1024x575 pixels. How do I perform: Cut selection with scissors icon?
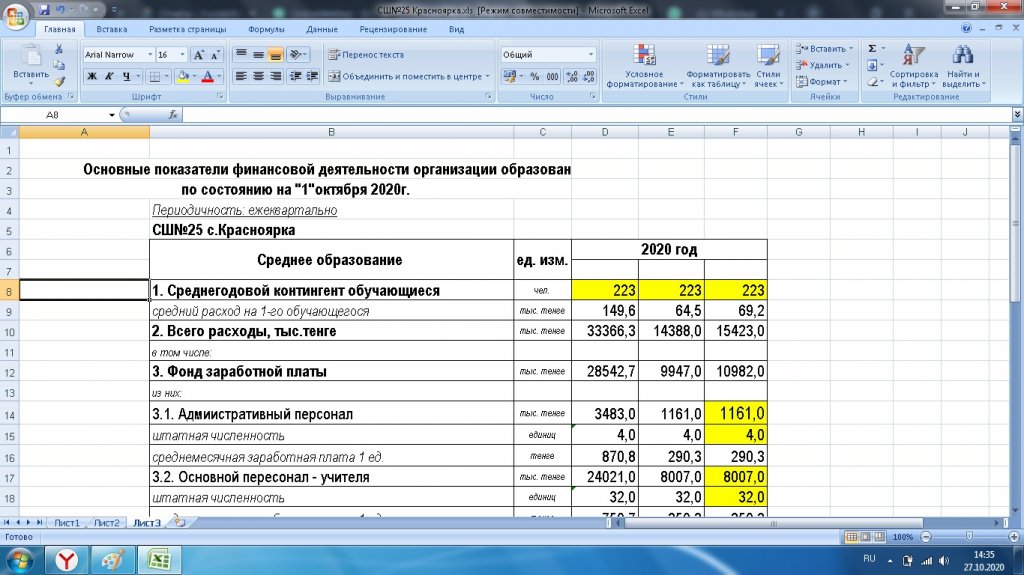tap(59, 49)
